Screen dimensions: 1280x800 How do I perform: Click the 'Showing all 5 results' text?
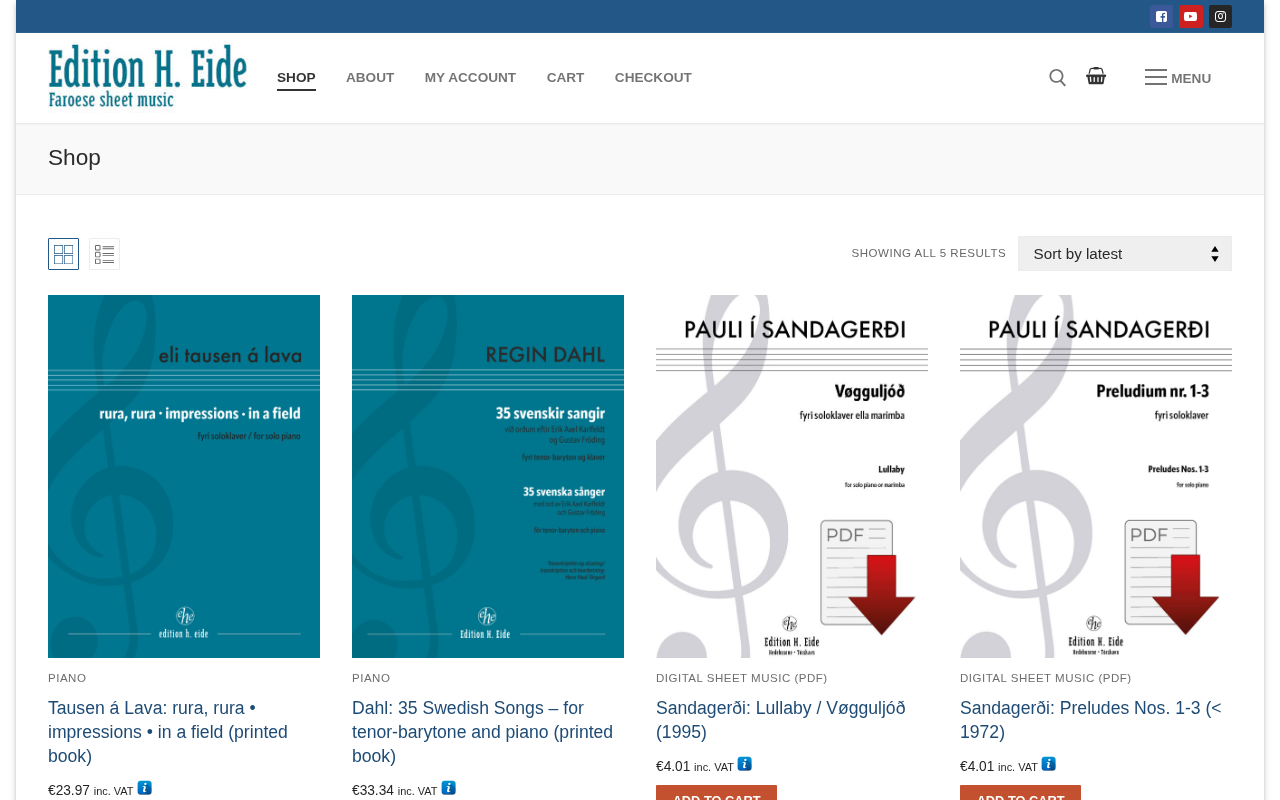928,253
